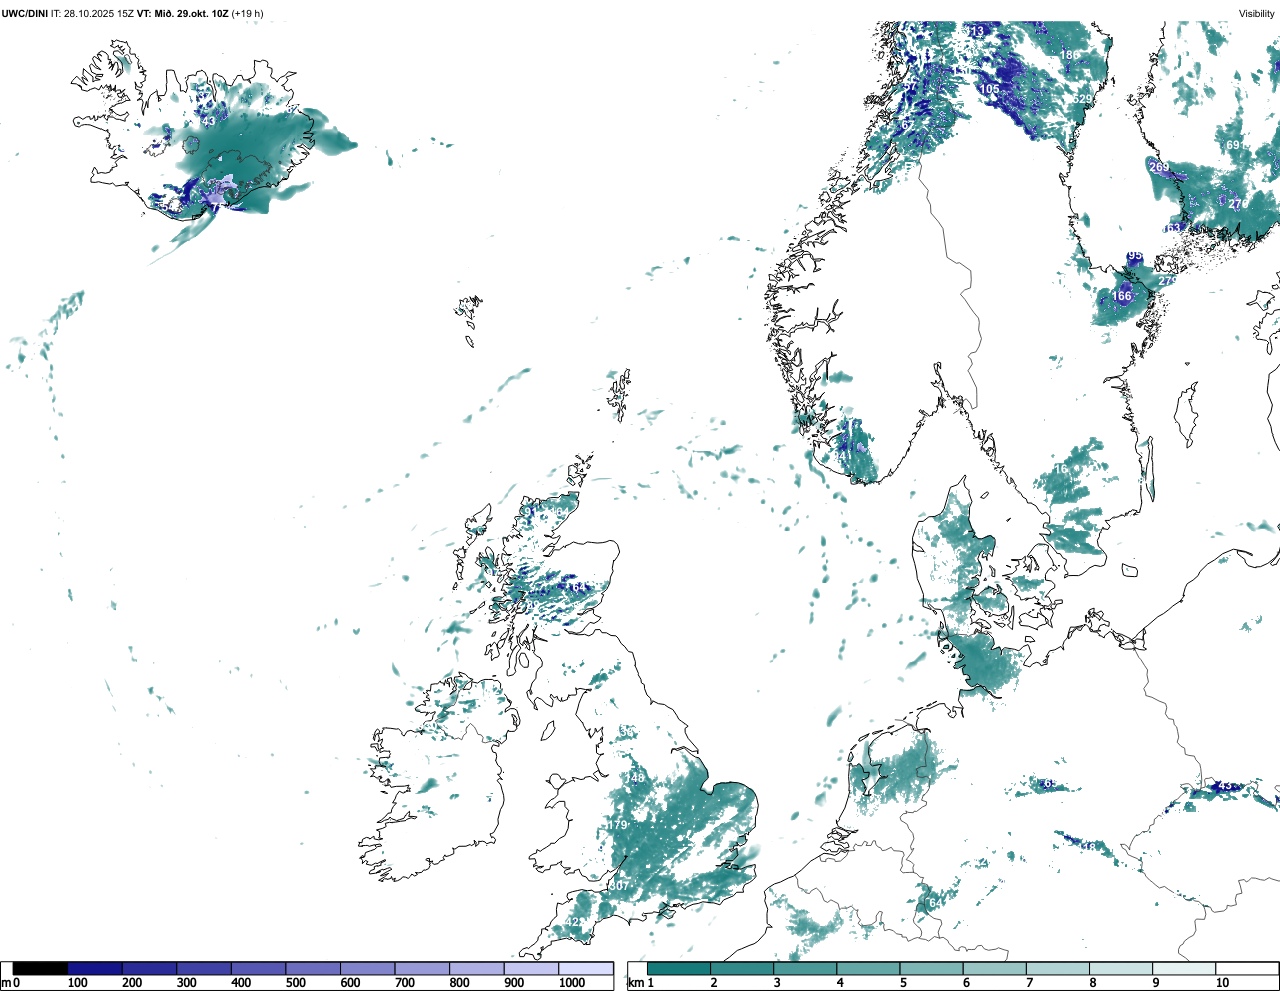Click the 'Visibility' title text
The width and height of the screenshot is (1280, 991).
[1257, 14]
